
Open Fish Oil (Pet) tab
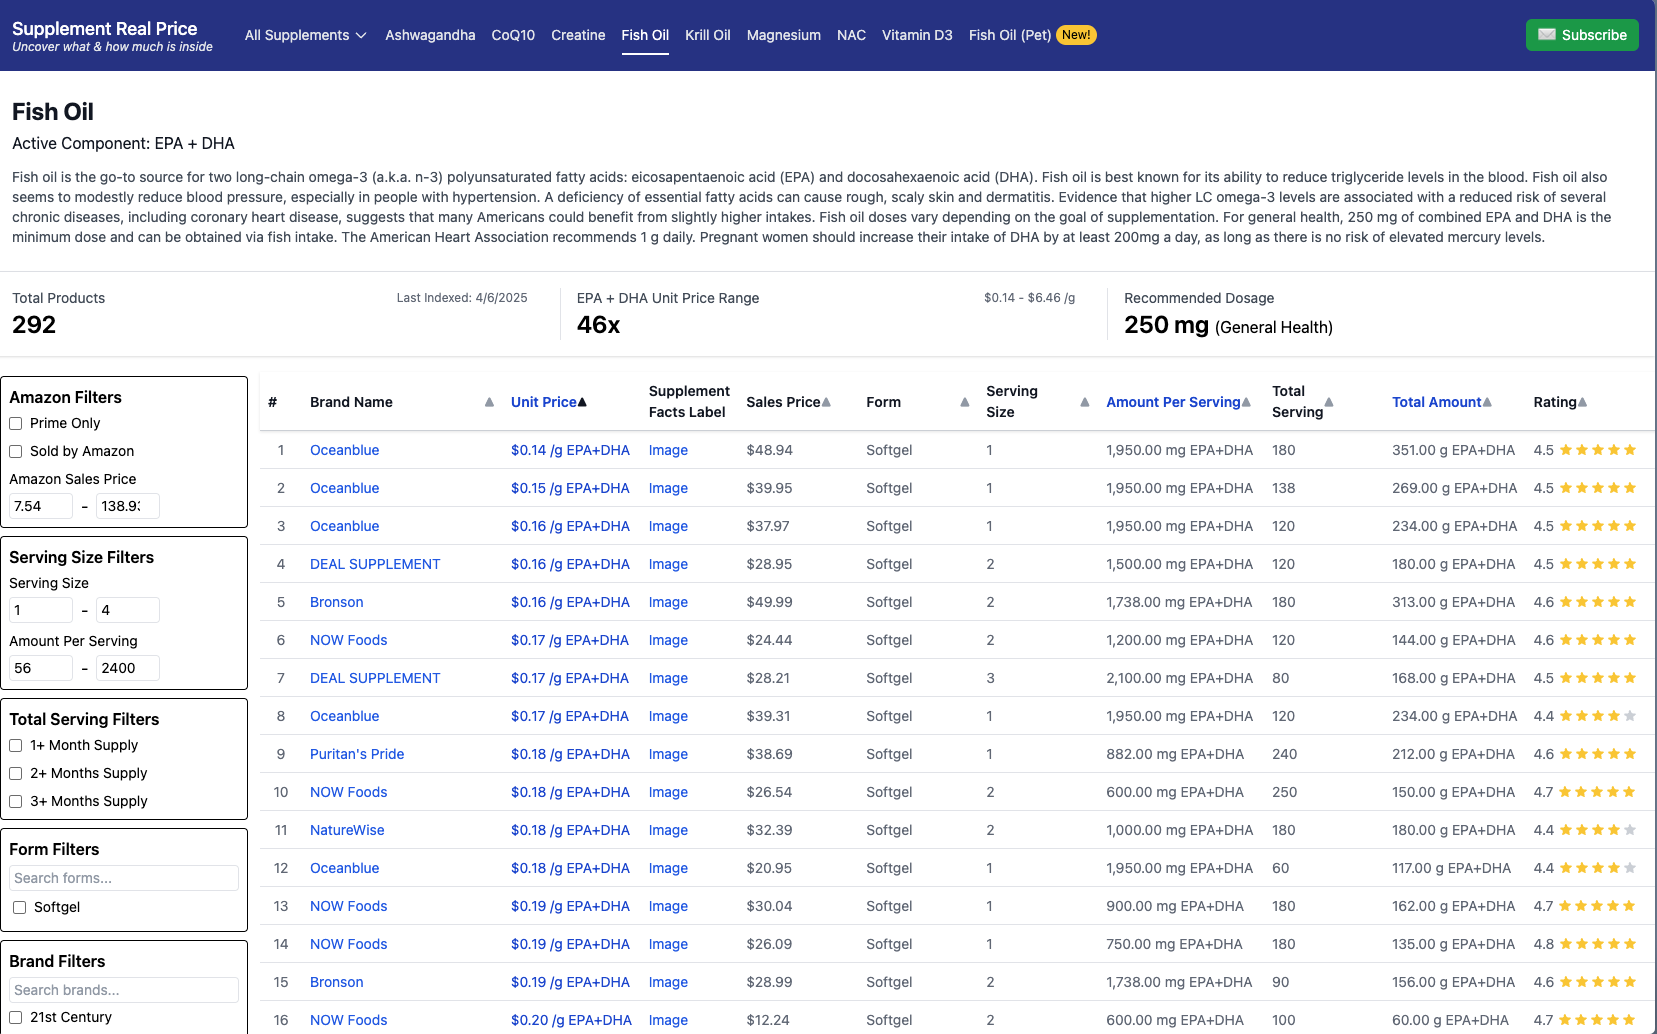pyautogui.click(x=1010, y=35)
